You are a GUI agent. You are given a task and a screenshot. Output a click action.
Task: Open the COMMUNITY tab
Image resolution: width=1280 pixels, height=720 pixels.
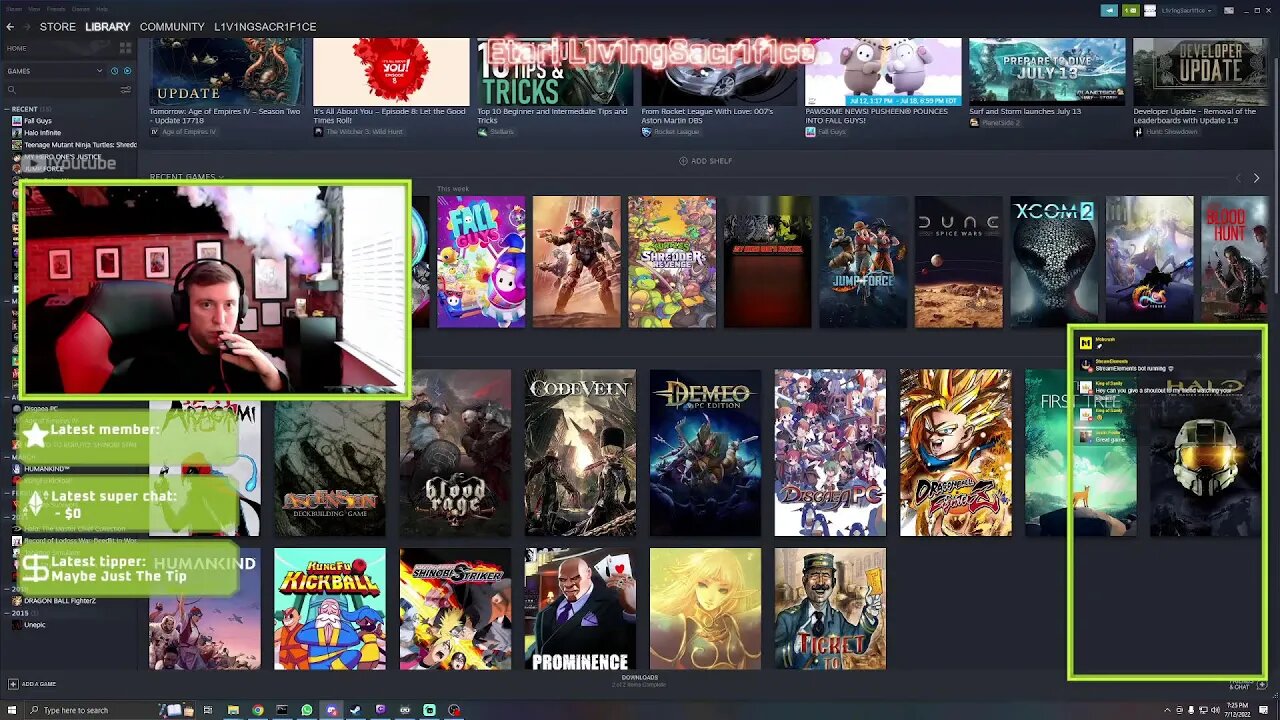172,27
